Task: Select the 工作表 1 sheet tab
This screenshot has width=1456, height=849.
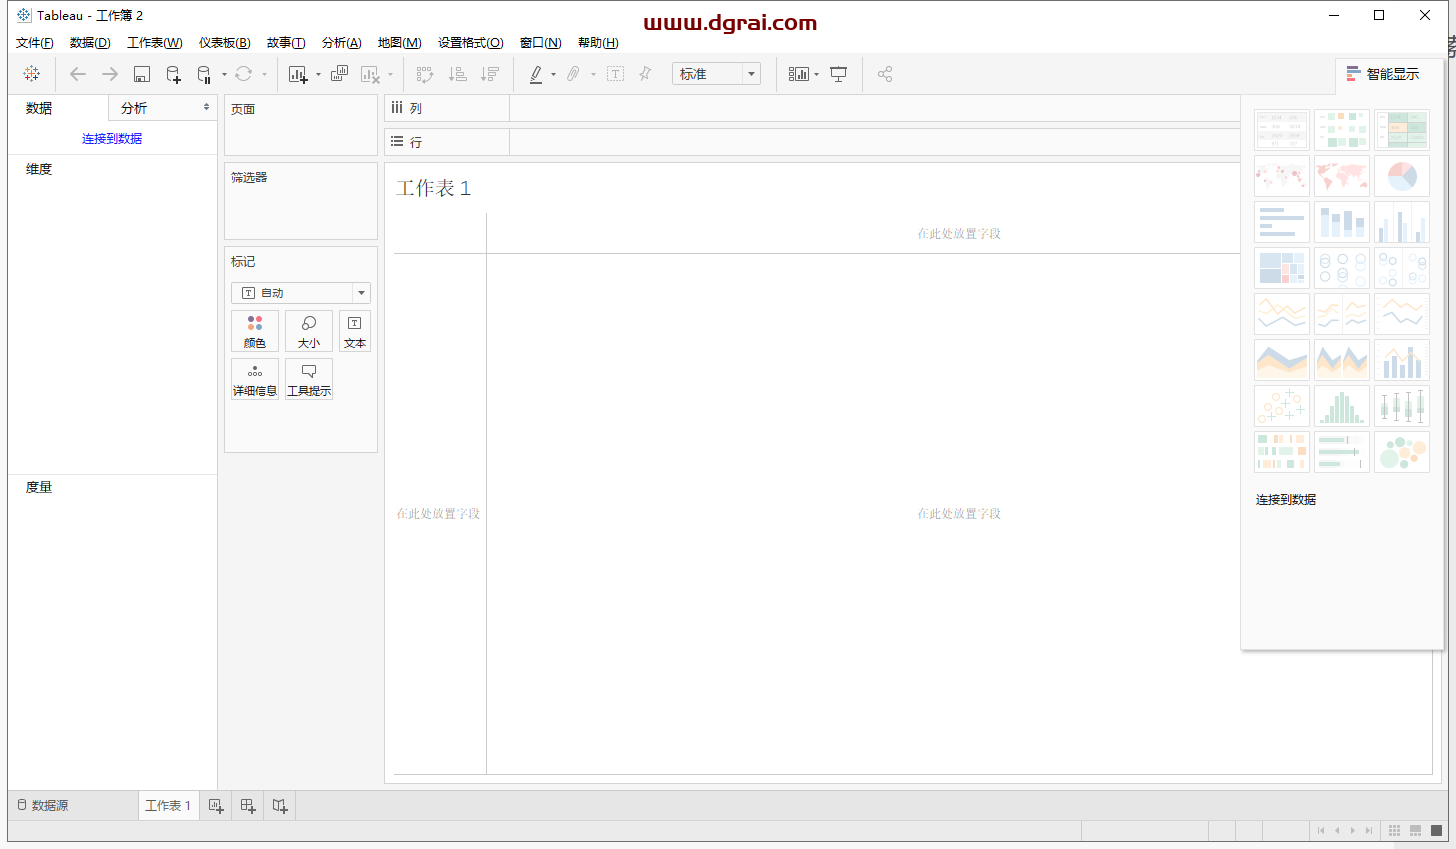Action: (x=168, y=806)
